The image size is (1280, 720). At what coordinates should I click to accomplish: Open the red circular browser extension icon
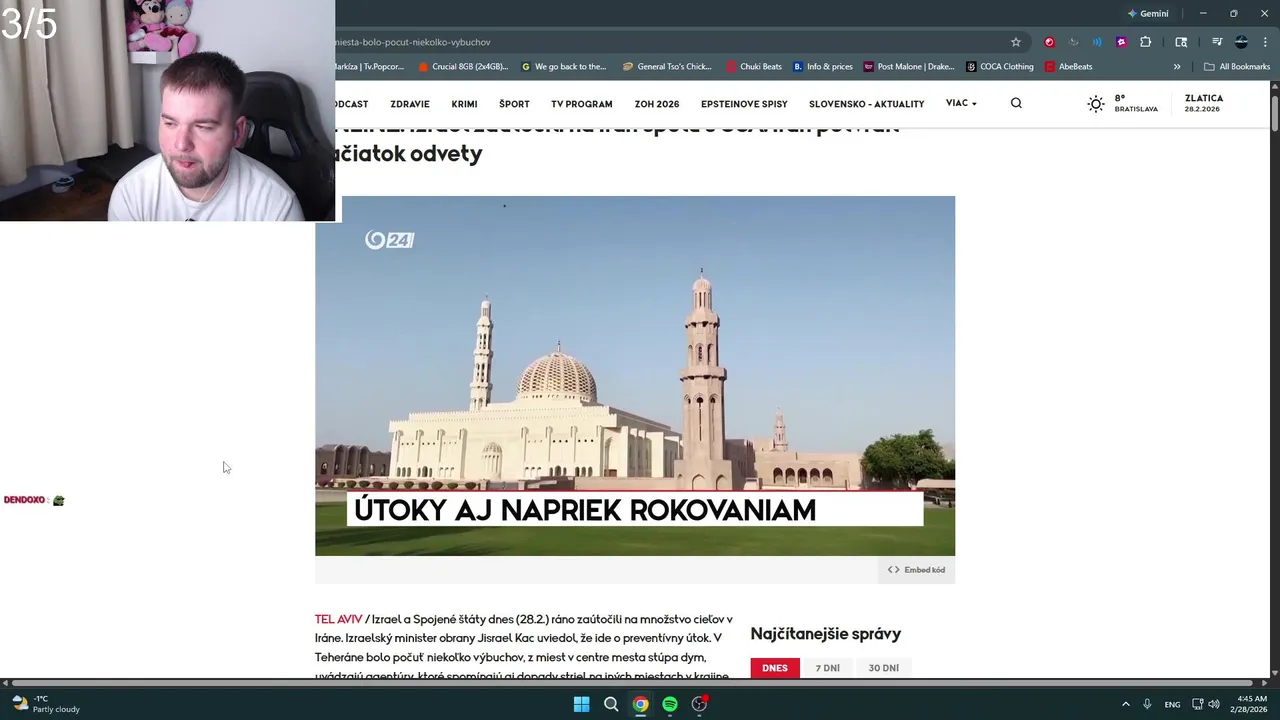pos(1049,42)
